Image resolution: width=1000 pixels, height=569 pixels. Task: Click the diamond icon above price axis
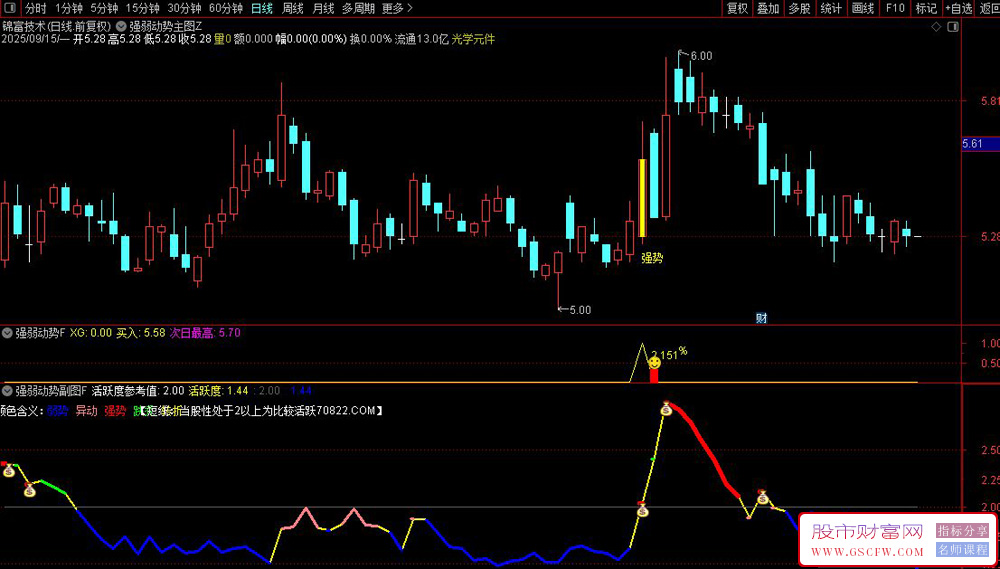(x=936, y=27)
